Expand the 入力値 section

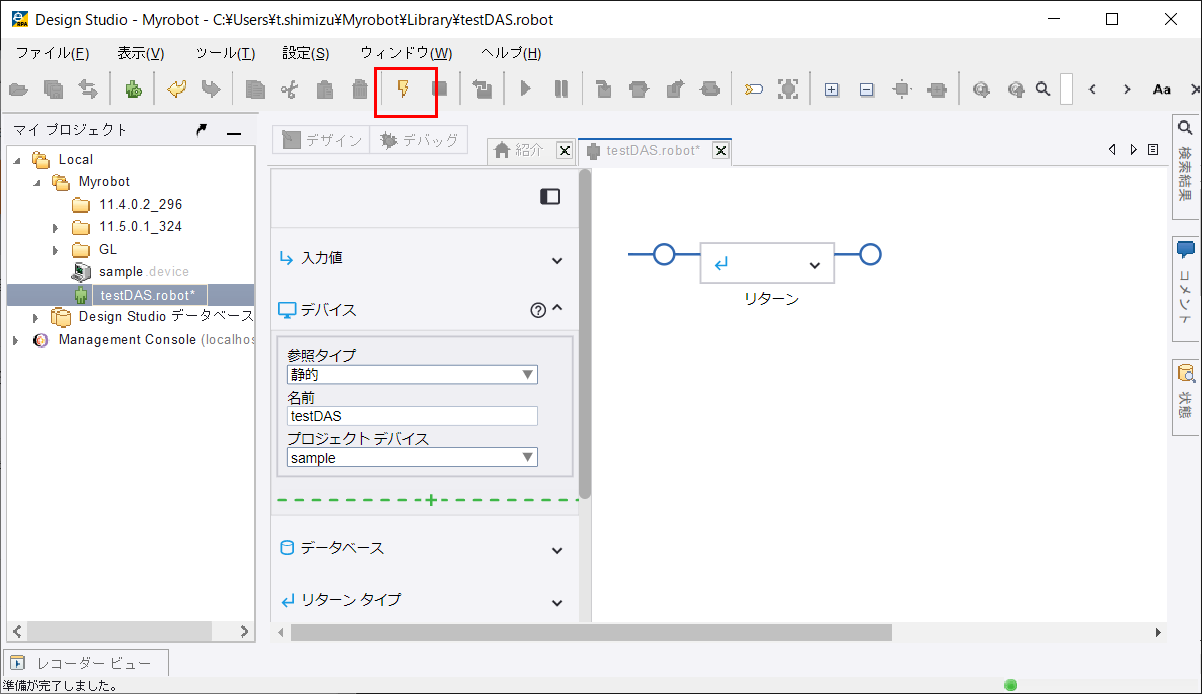click(x=557, y=260)
